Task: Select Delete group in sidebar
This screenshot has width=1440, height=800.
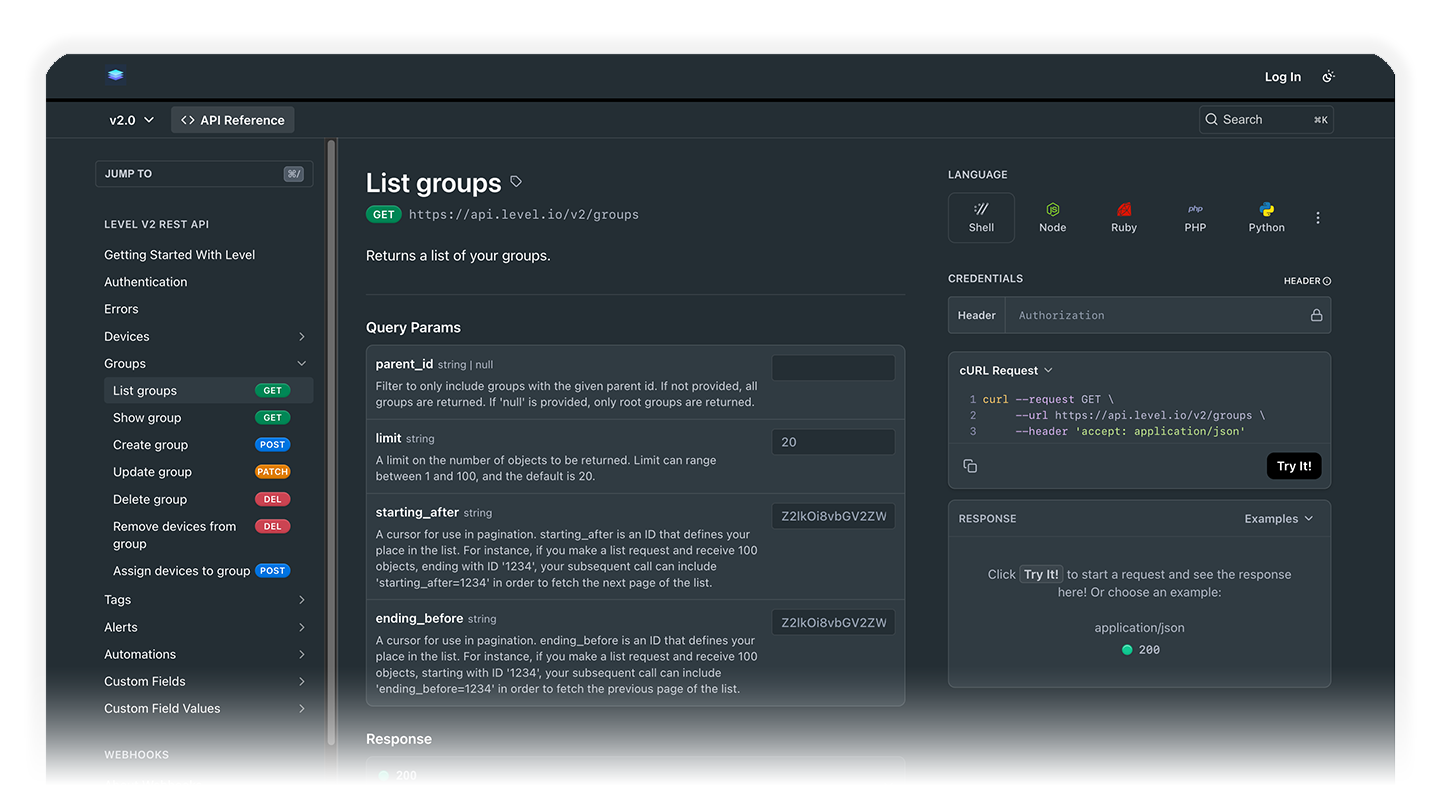Action: tap(208, 499)
